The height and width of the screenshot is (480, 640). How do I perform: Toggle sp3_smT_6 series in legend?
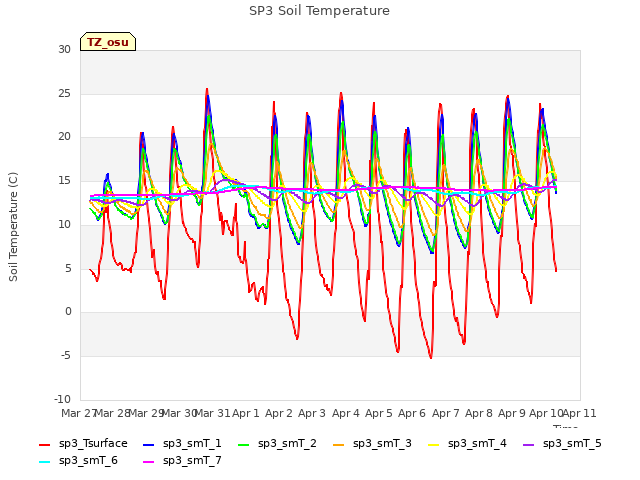pyautogui.click(x=78, y=461)
